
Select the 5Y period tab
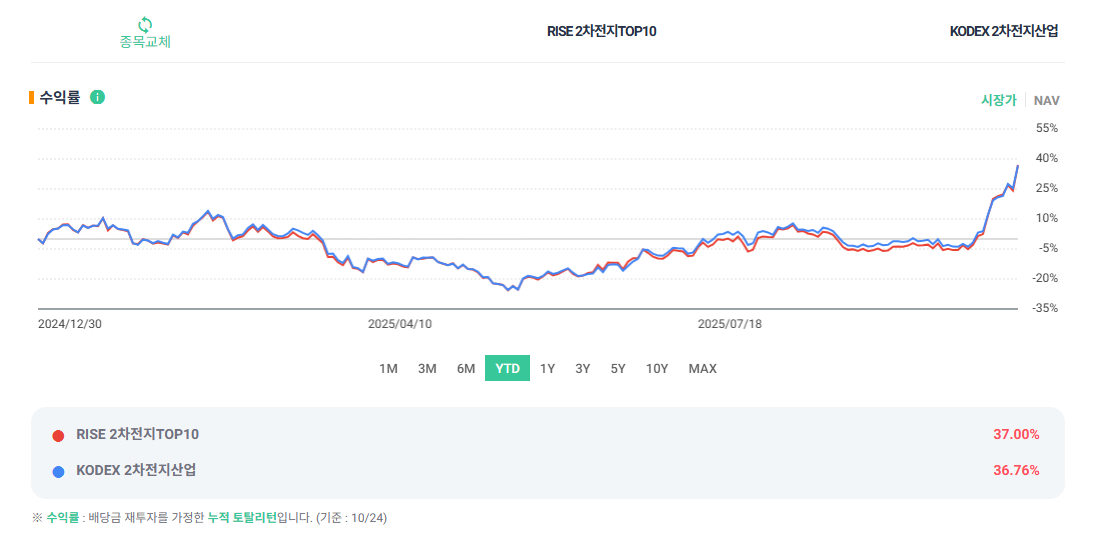pos(618,368)
